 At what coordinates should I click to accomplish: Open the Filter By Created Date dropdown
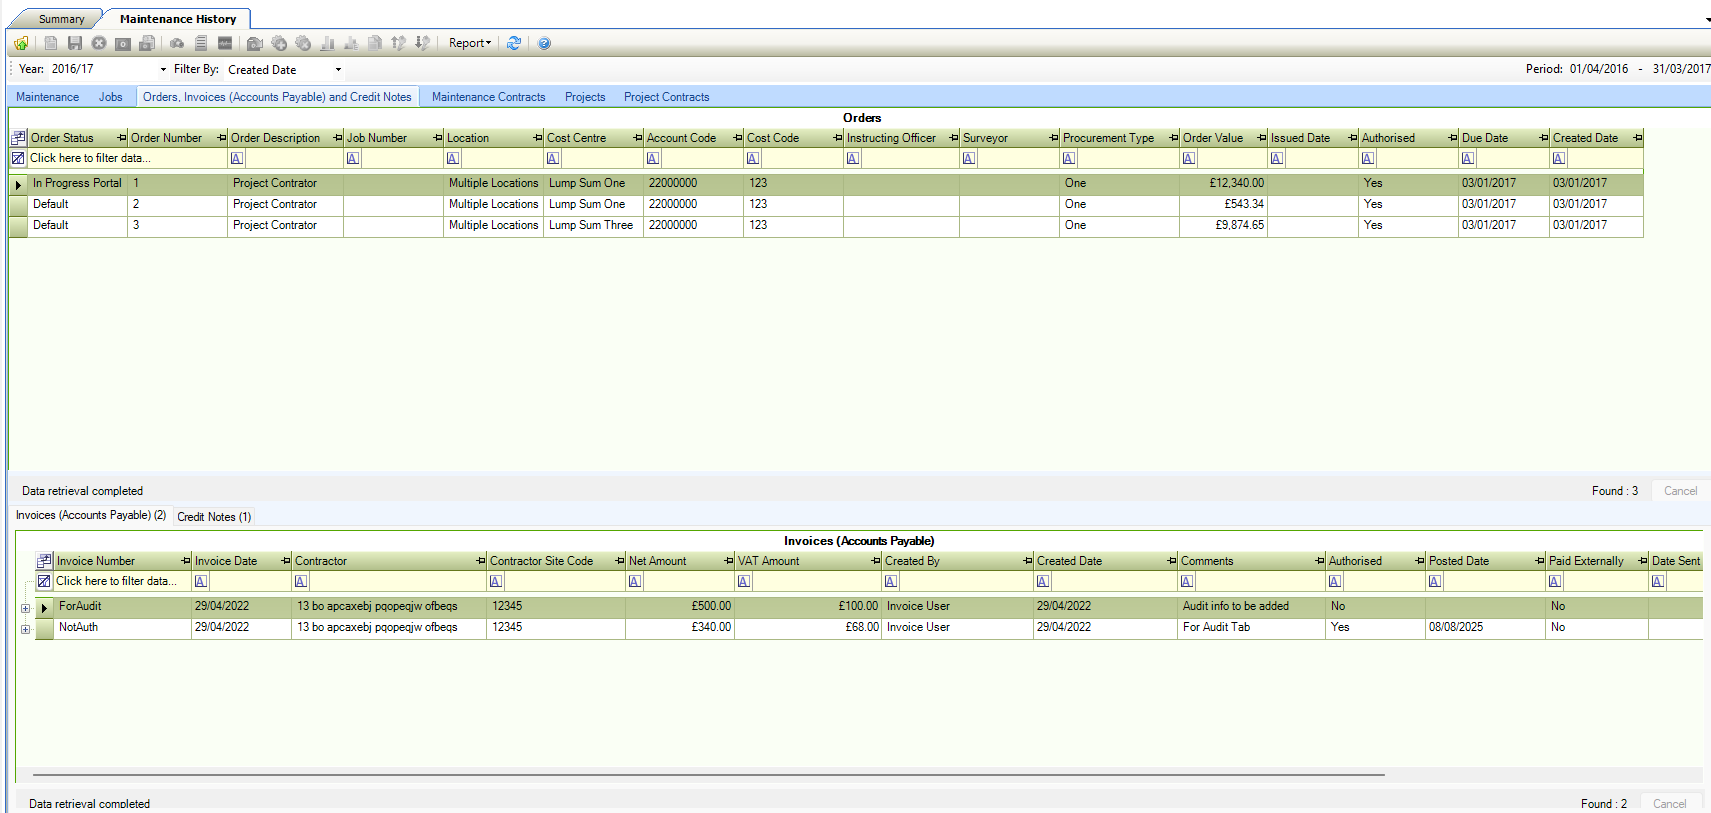click(x=338, y=70)
